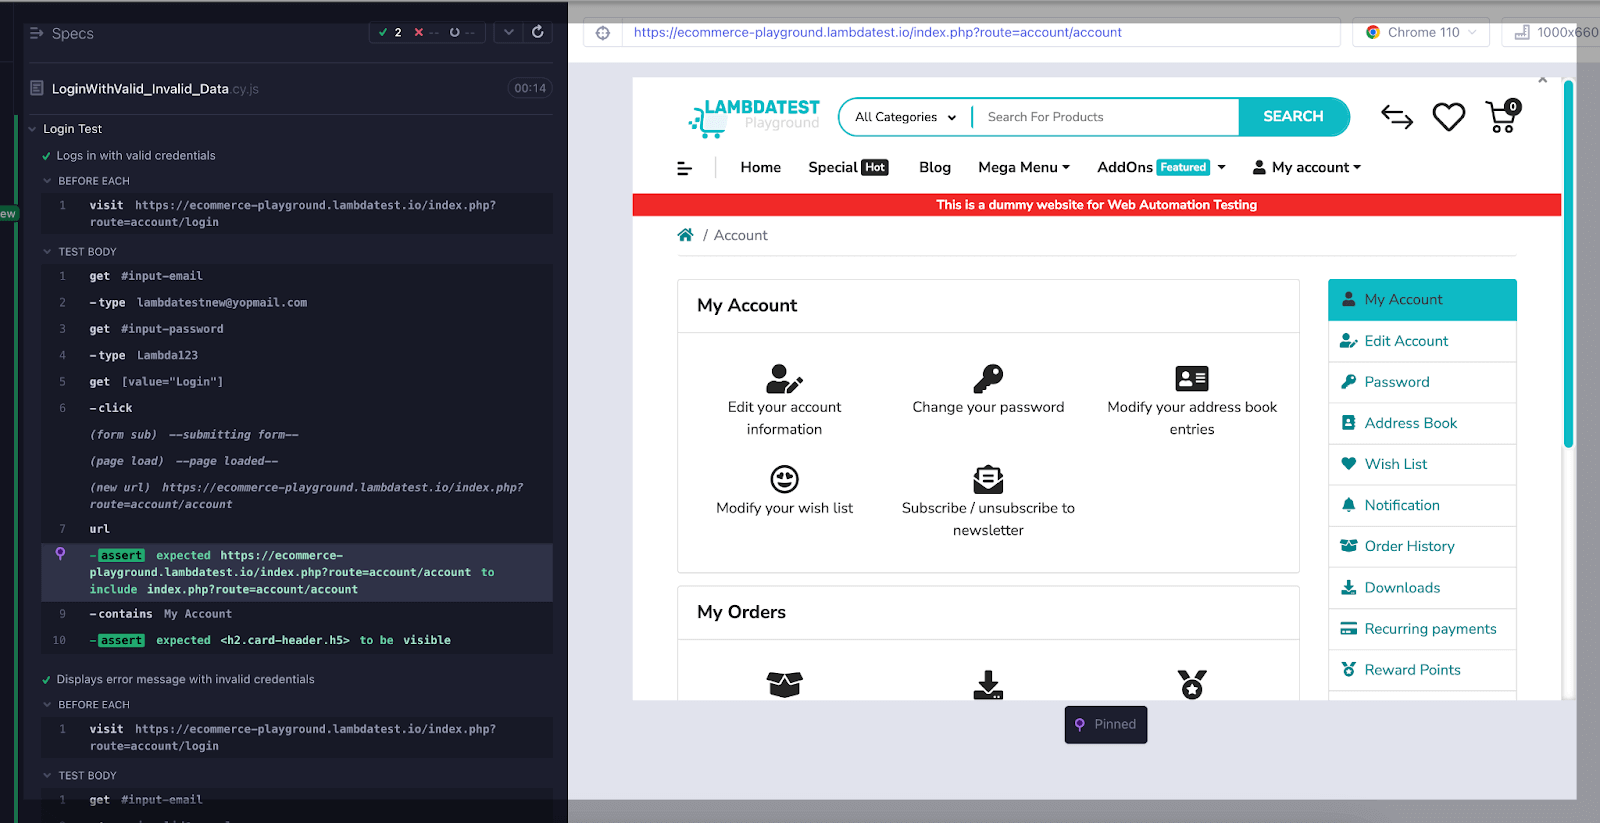Open the All Categories dropdown
Screen dimensions: 1600x823
905,117
